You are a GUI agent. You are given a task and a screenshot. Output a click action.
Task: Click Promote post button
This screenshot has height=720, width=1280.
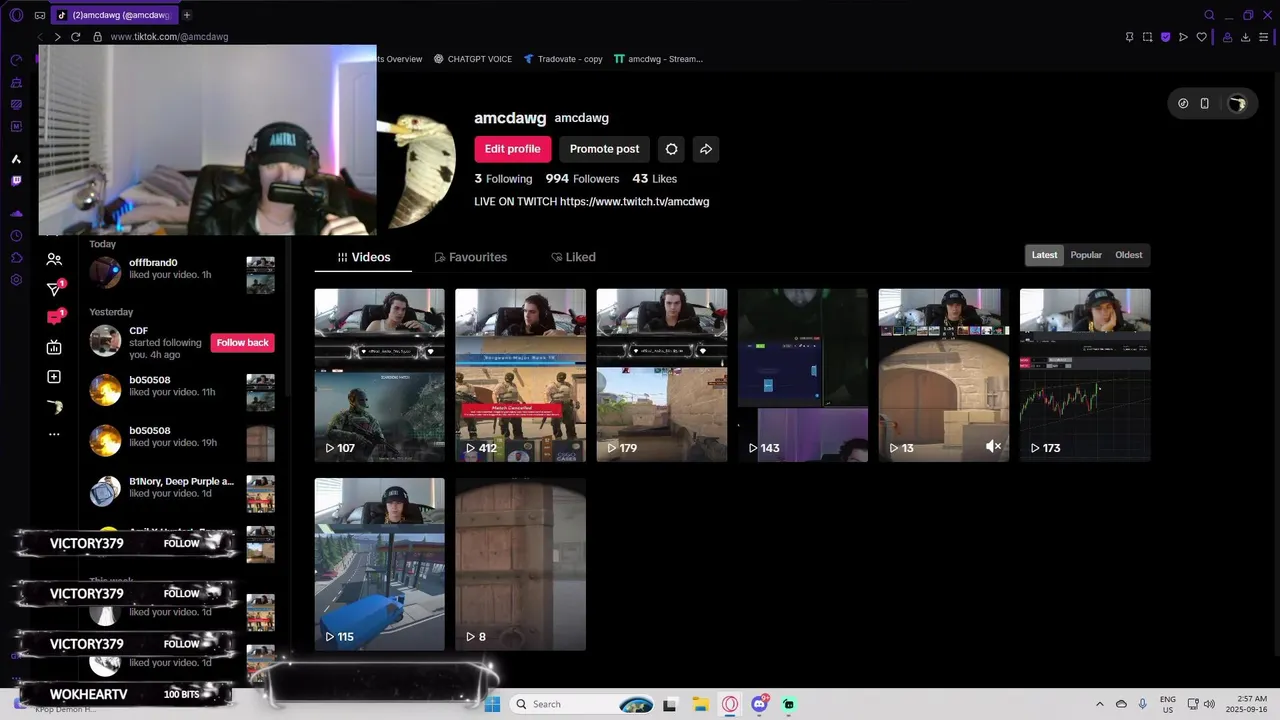click(x=604, y=149)
